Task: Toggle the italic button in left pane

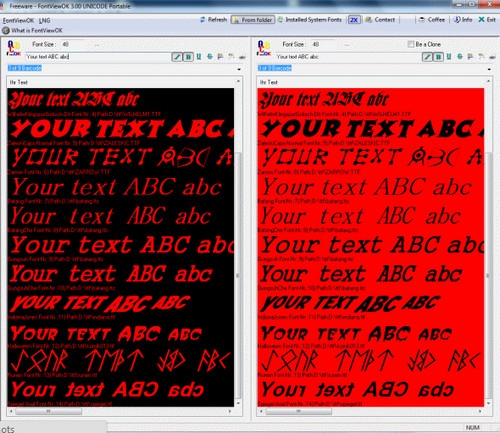Action: (x=177, y=57)
